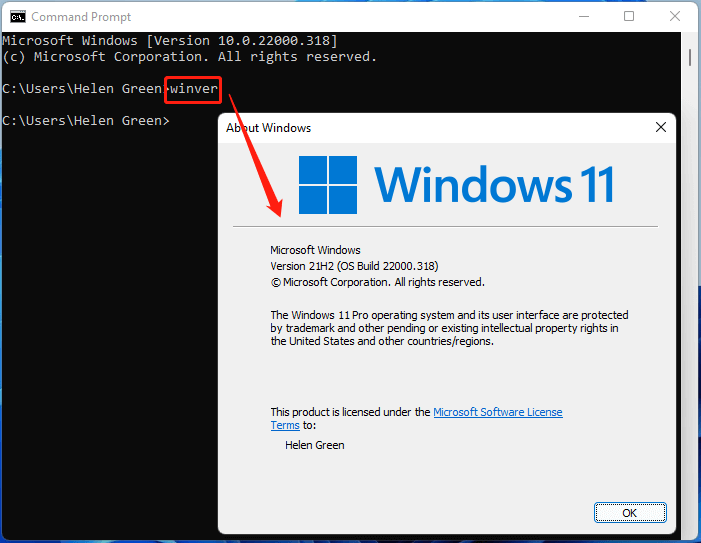Close the About Windows dialog
Viewport: 701px width, 543px height.
(661, 127)
